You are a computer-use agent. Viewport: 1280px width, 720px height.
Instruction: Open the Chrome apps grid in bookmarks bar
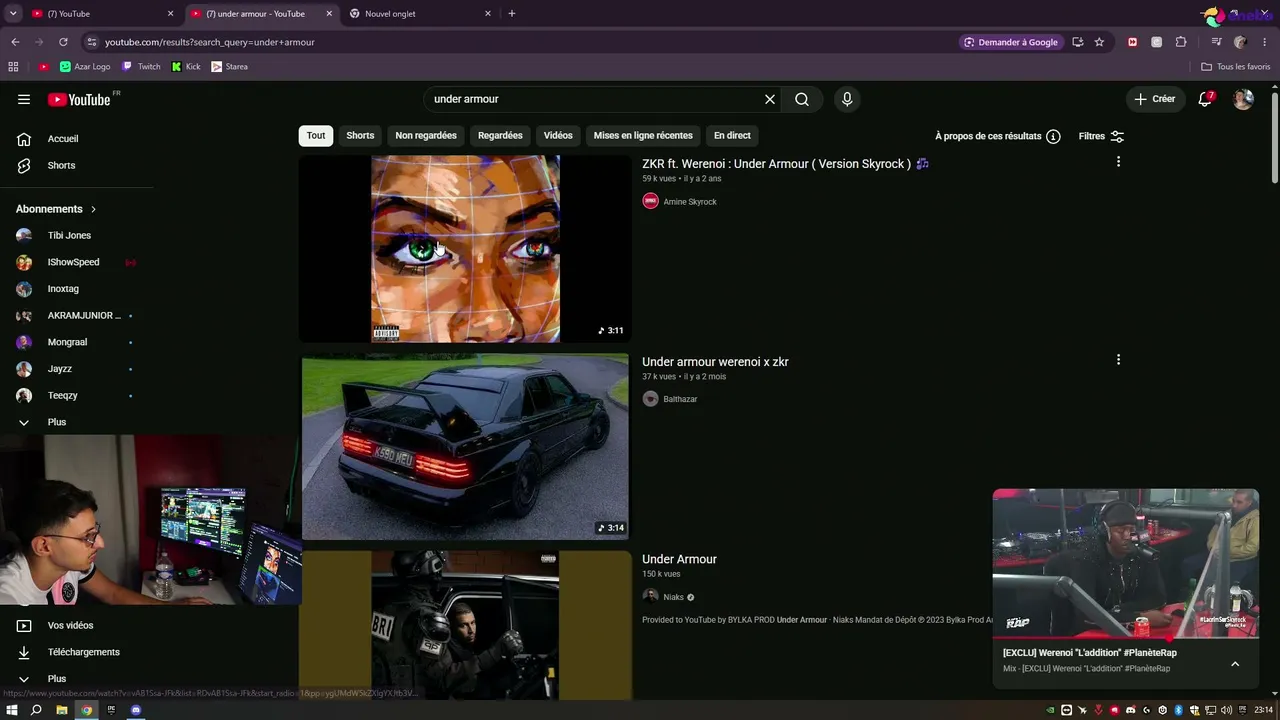[x=13, y=67]
